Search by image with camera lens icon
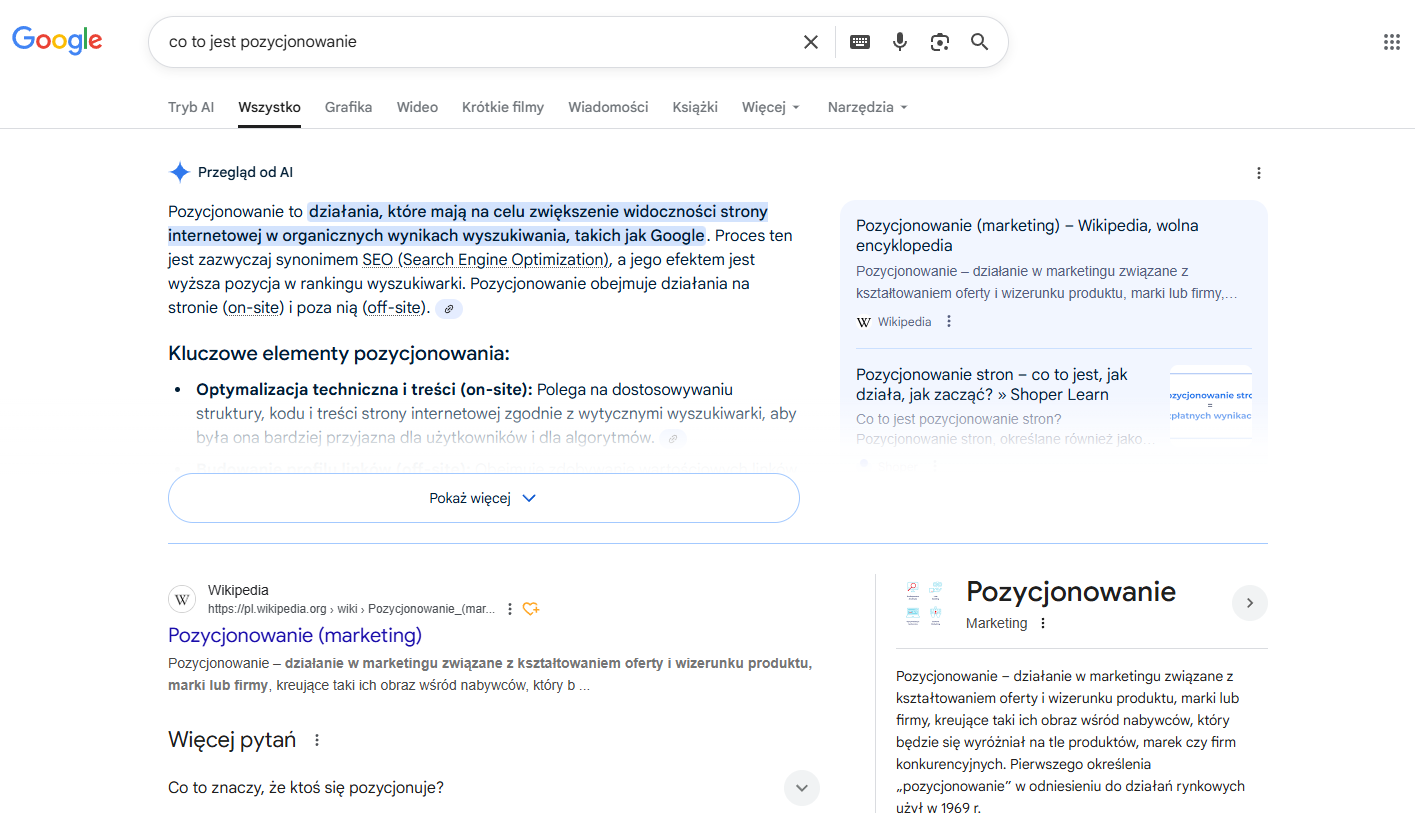 pos(939,42)
